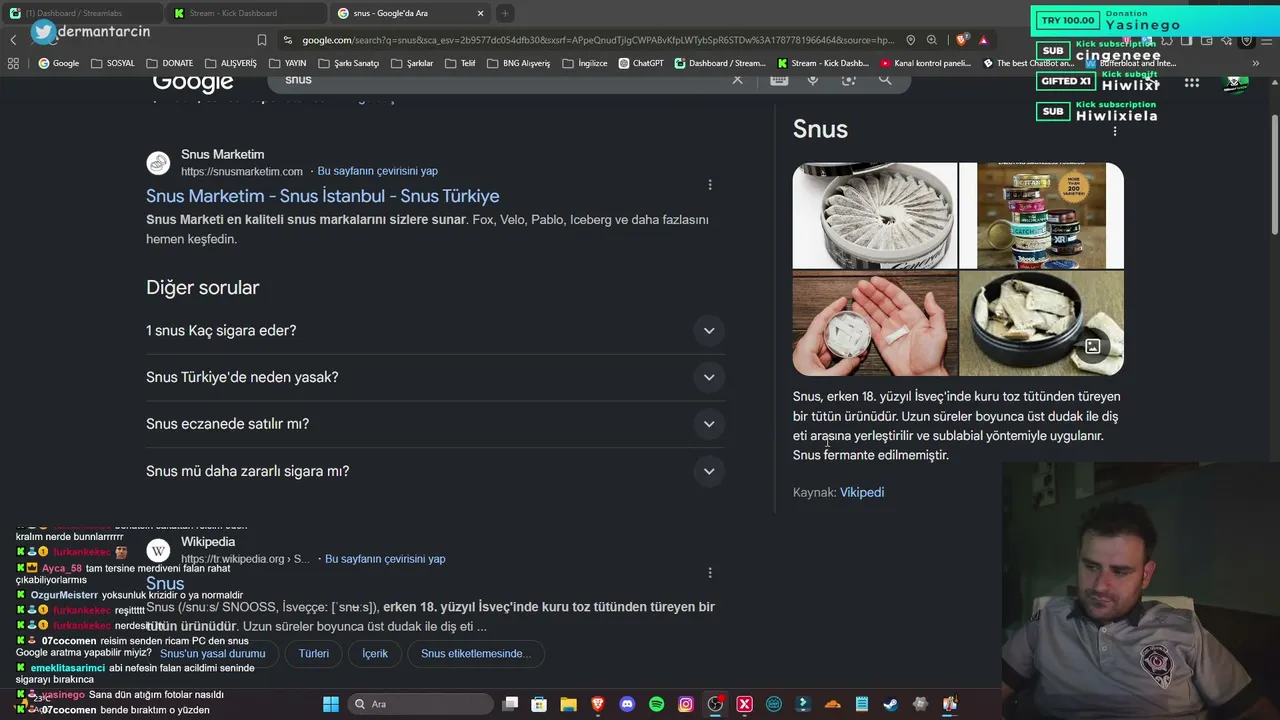Open Task View on the taskbar

[x=510, y=704]
